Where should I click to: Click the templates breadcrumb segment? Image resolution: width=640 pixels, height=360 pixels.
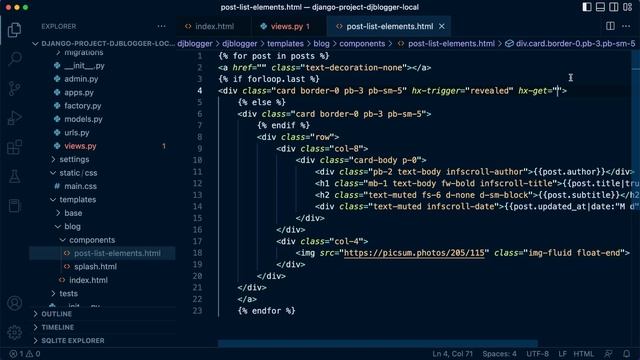click(x=285, y=43)
